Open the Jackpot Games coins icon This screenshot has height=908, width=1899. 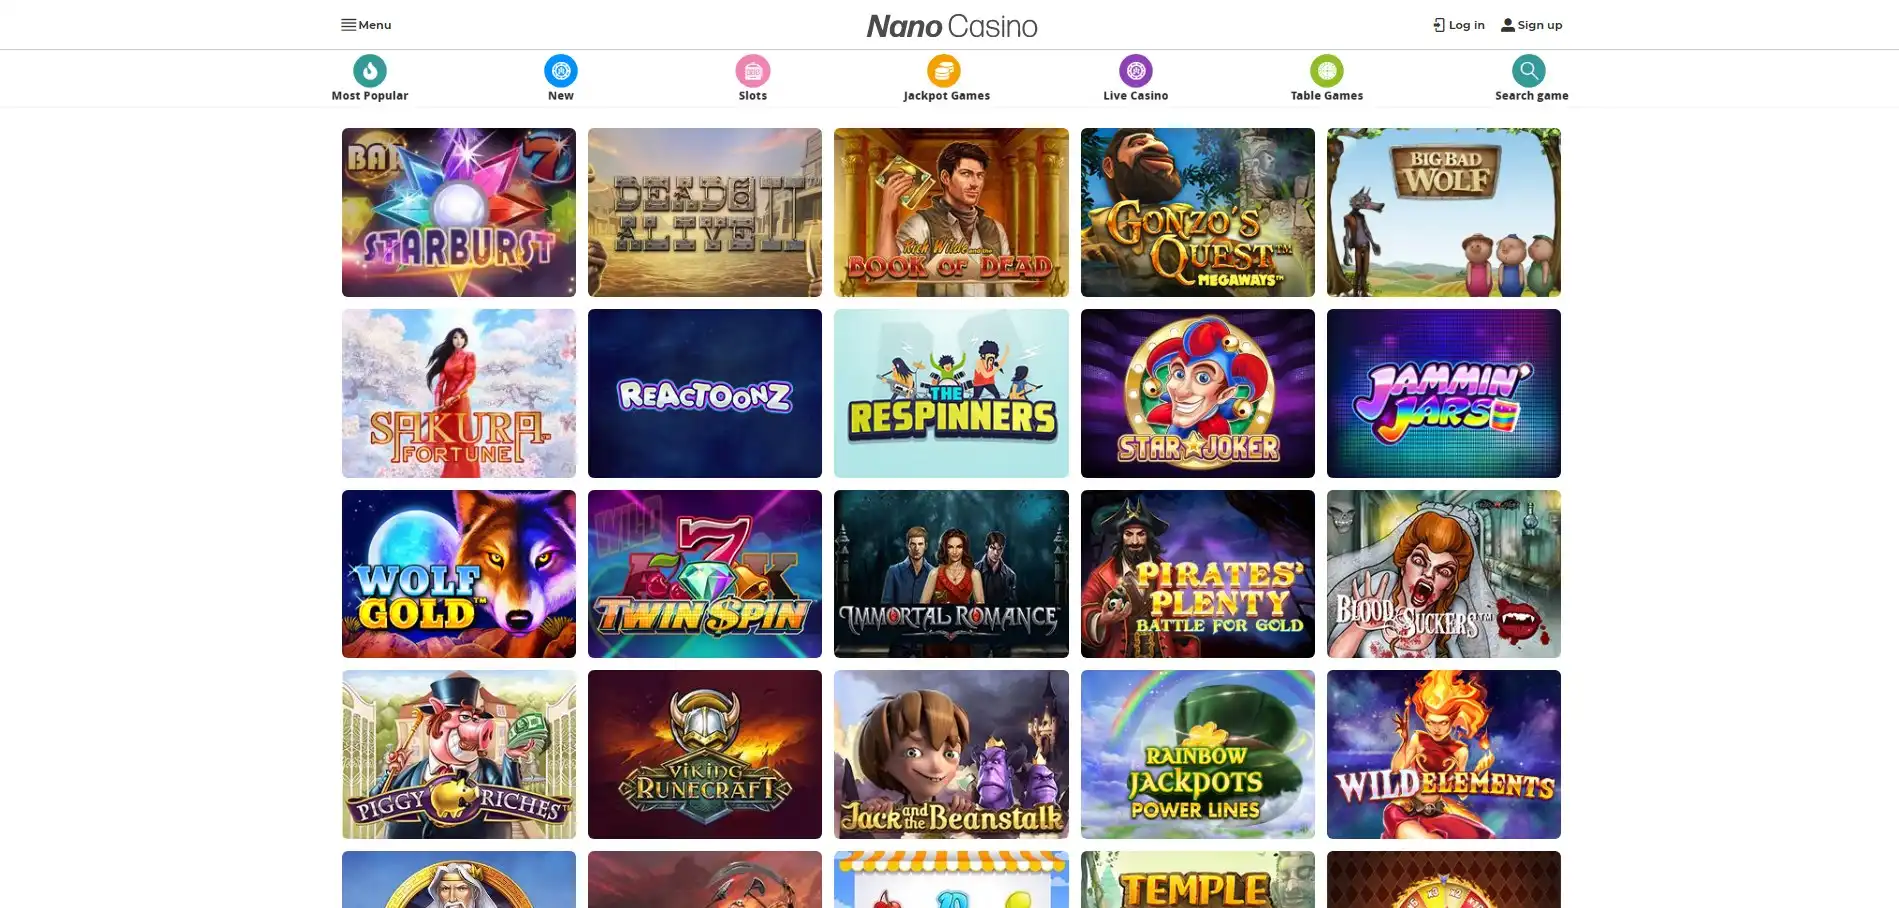tap(944, 71)
